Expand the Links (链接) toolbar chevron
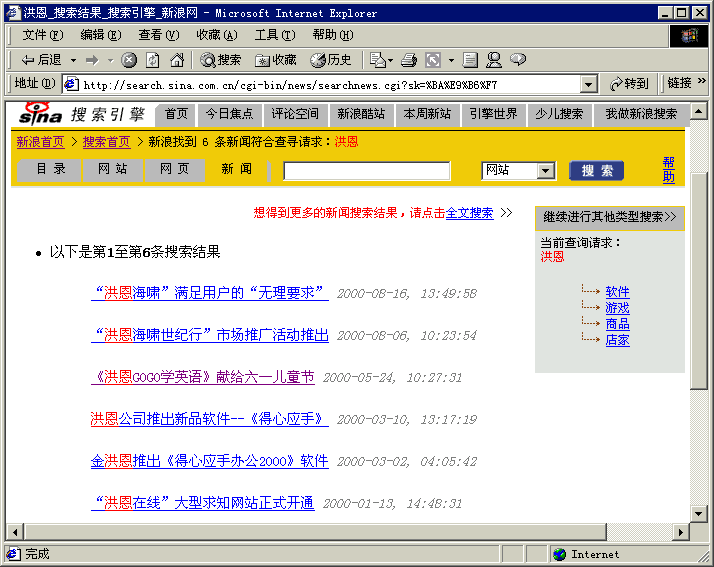This screenshot has width=714, height=567. pyautogui.click(x=702, y=81)
